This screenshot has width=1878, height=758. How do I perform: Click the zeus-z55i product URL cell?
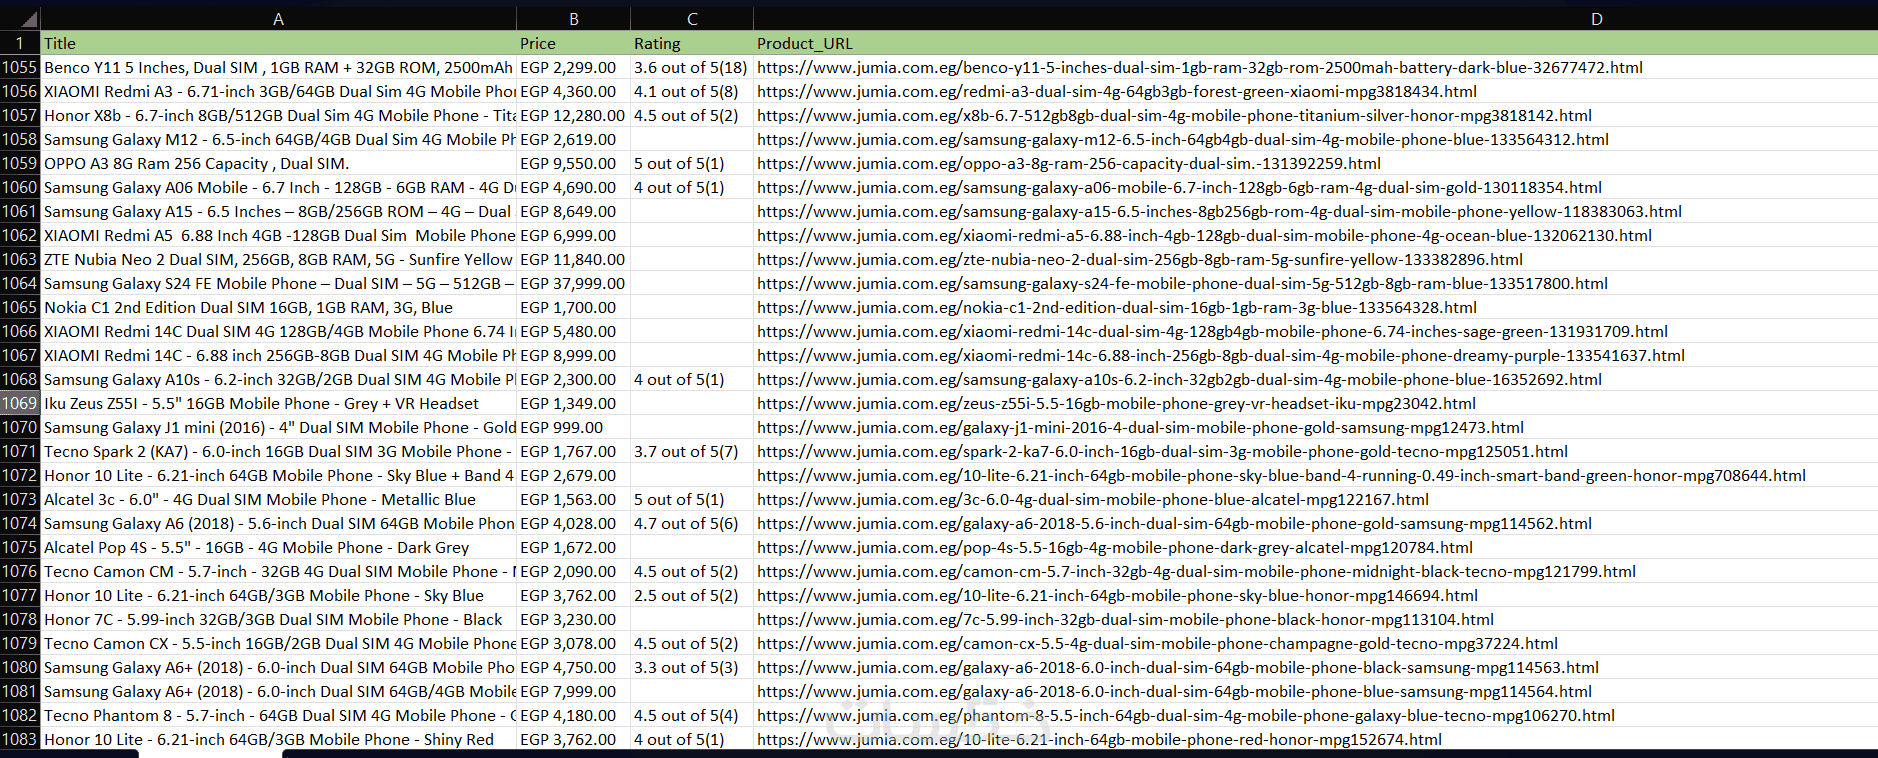(x=1316, y=403)
